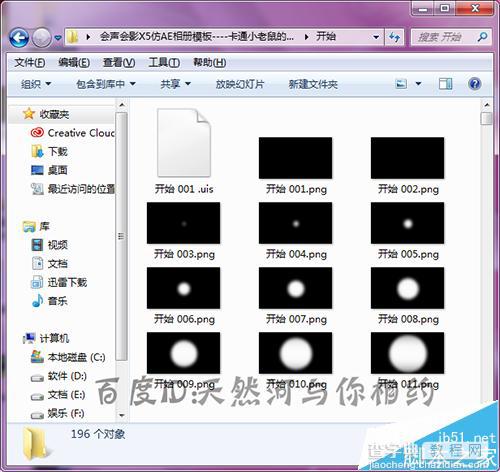Open recent locations dropdown beside navigation arrows
The height and width of the screenshot is (472, 500).
coord(58,38)
